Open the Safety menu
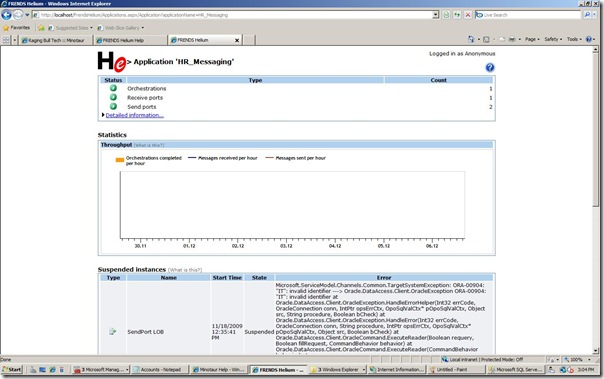 pyautogui.click(x=553, y=39)
